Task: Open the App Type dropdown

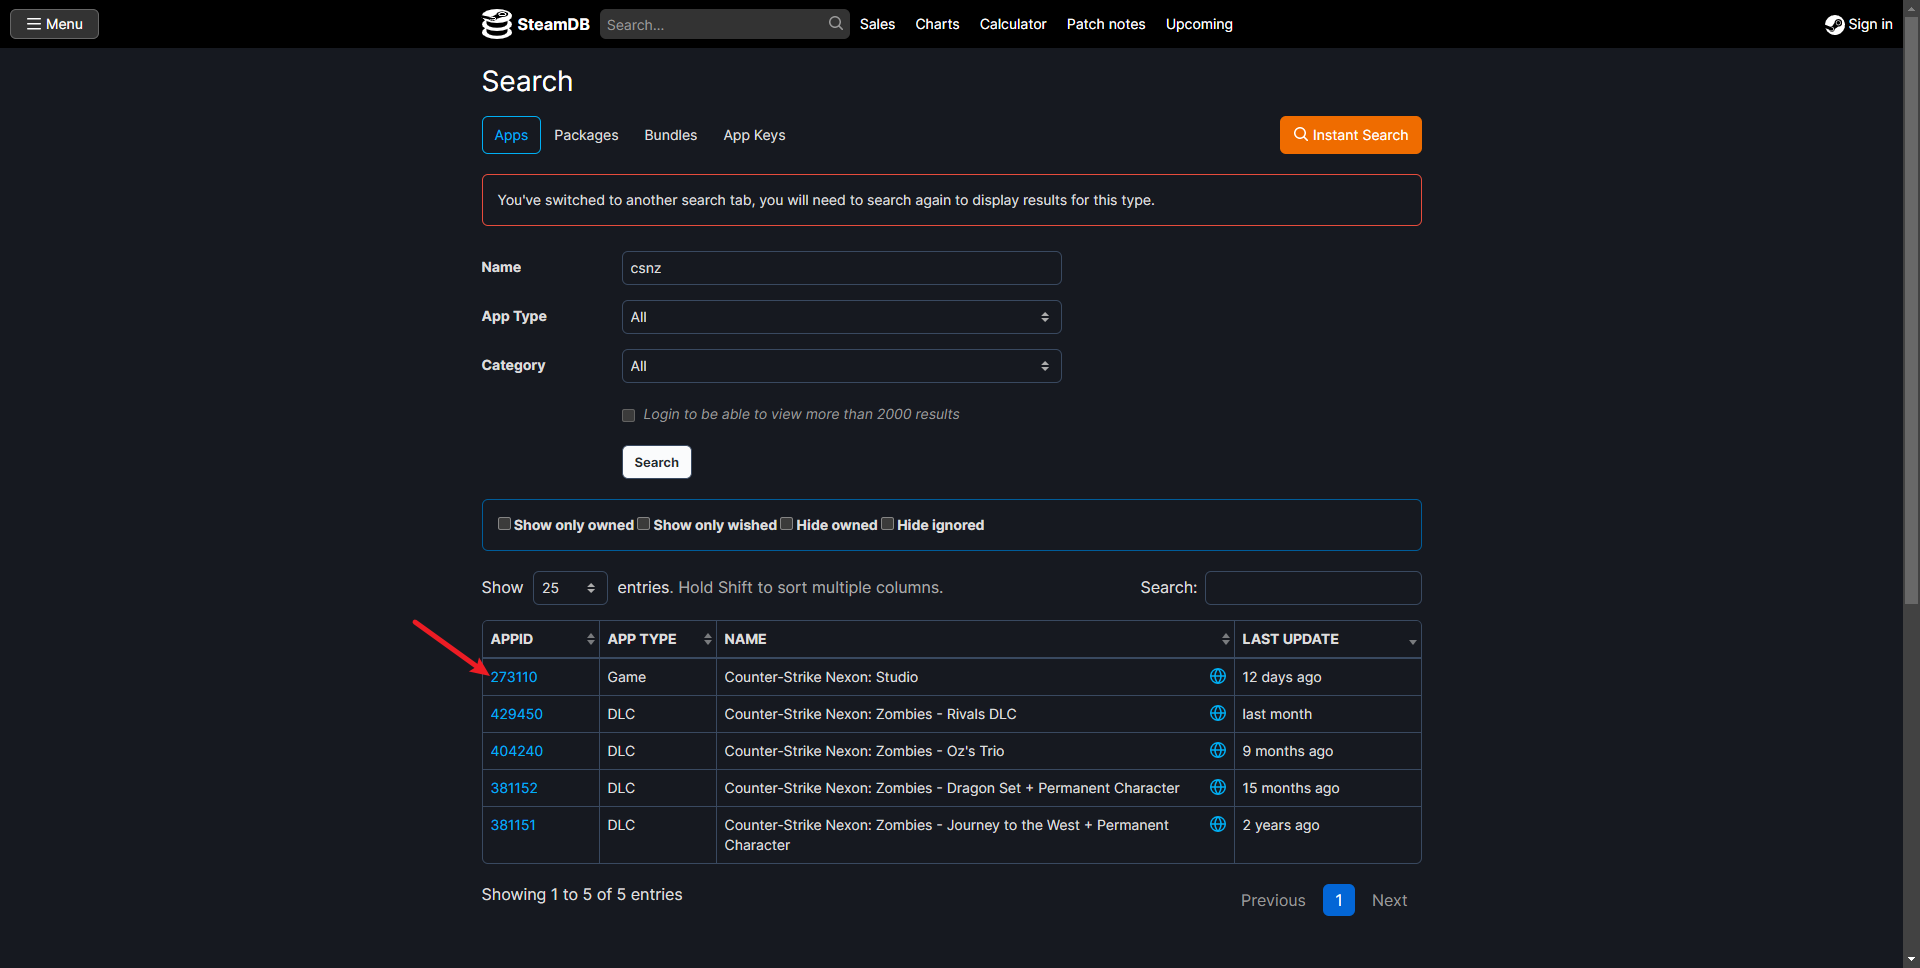Action: point(840,317)
